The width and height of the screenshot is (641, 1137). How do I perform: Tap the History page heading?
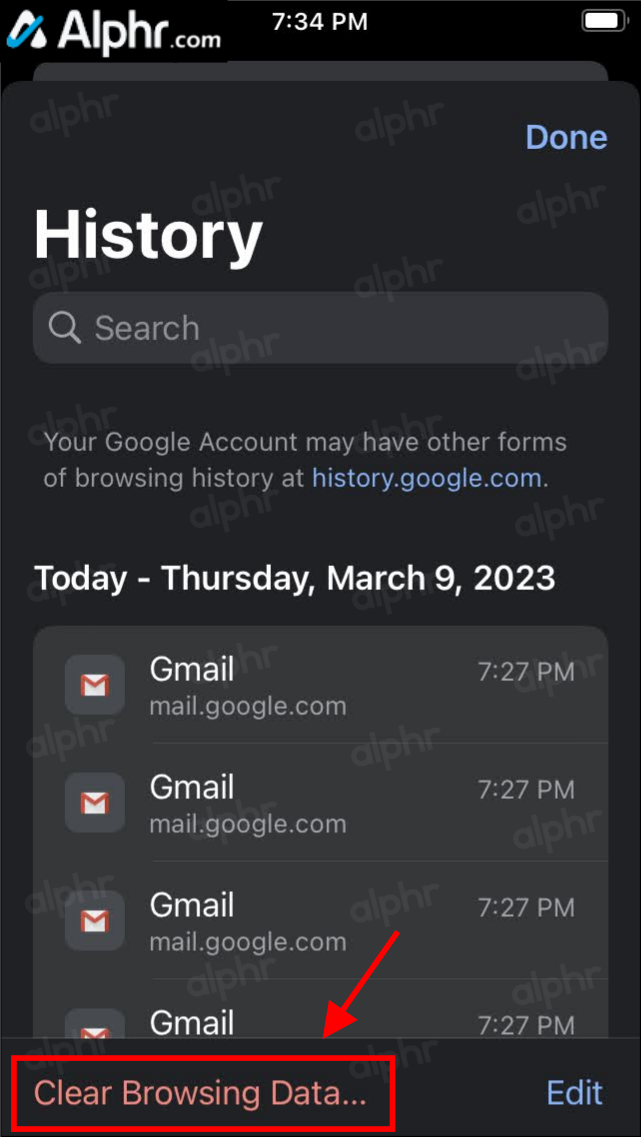point(148,233)
